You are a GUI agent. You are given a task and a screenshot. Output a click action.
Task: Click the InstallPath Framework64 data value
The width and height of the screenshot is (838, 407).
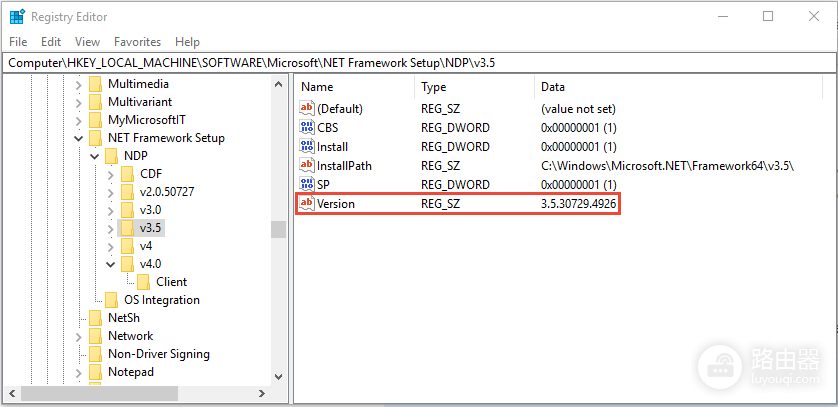[x=668, y=166]
